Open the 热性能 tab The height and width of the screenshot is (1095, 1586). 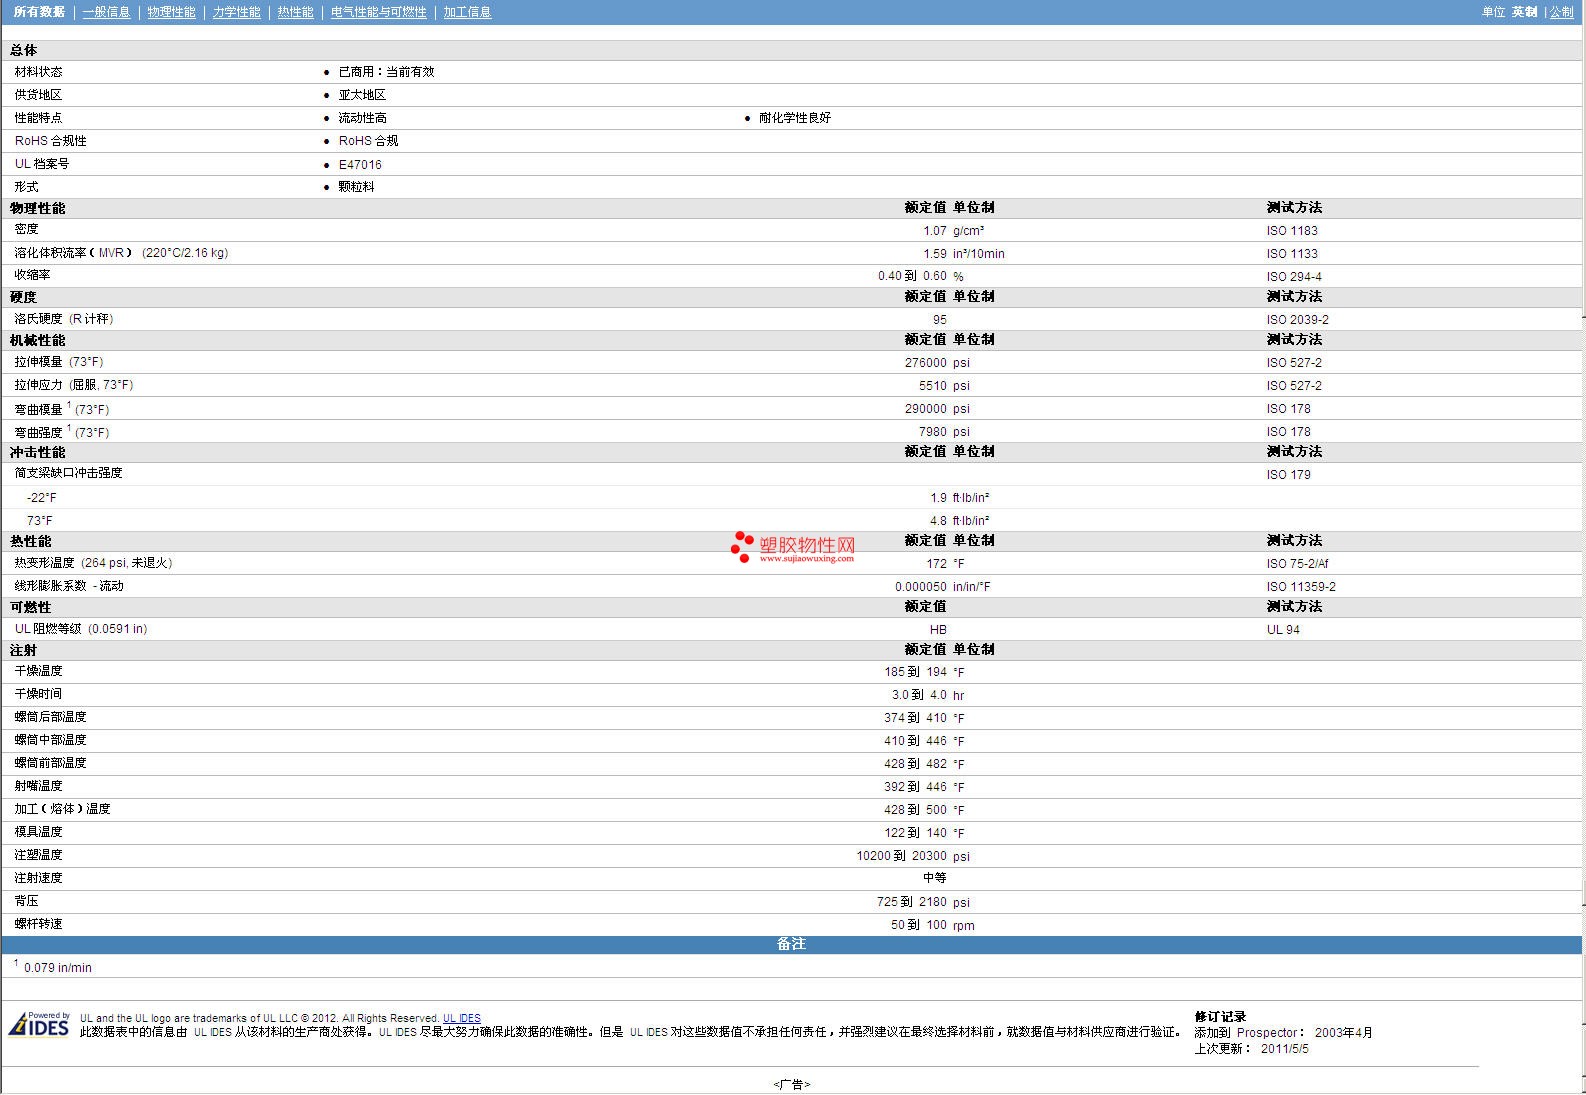[295, 12]
